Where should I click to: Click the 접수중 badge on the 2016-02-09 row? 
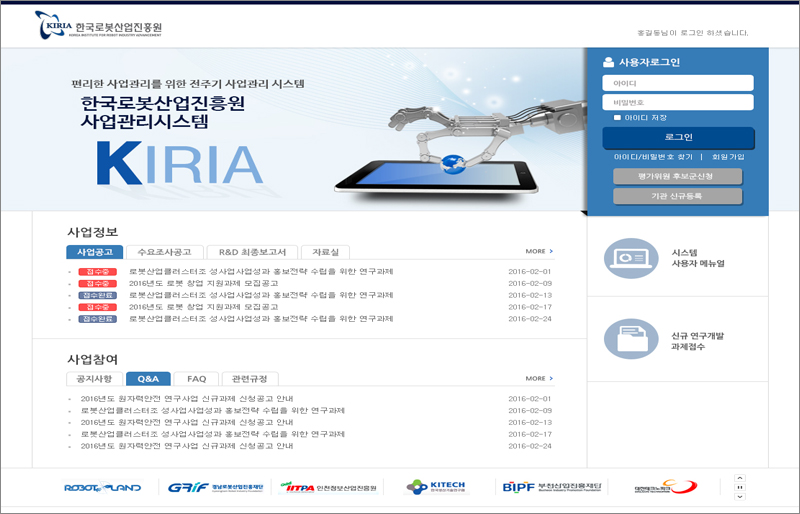coord(97,283)
